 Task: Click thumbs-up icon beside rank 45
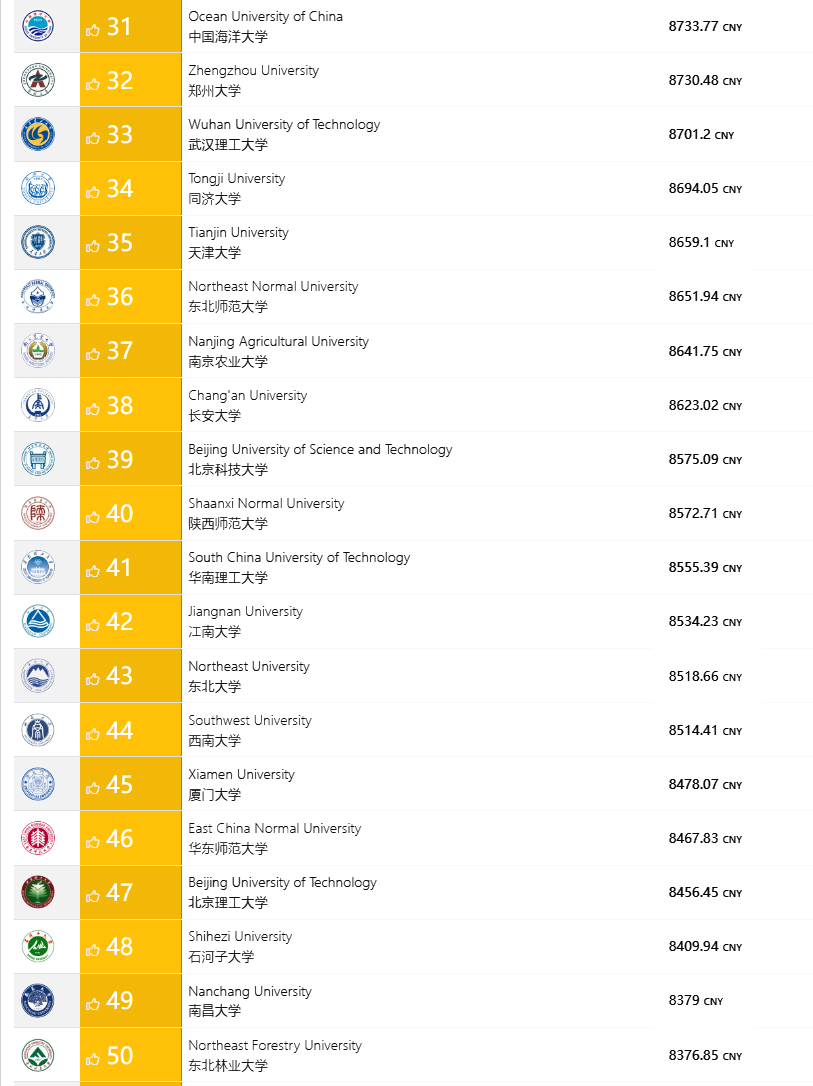[x=93, y=787]
